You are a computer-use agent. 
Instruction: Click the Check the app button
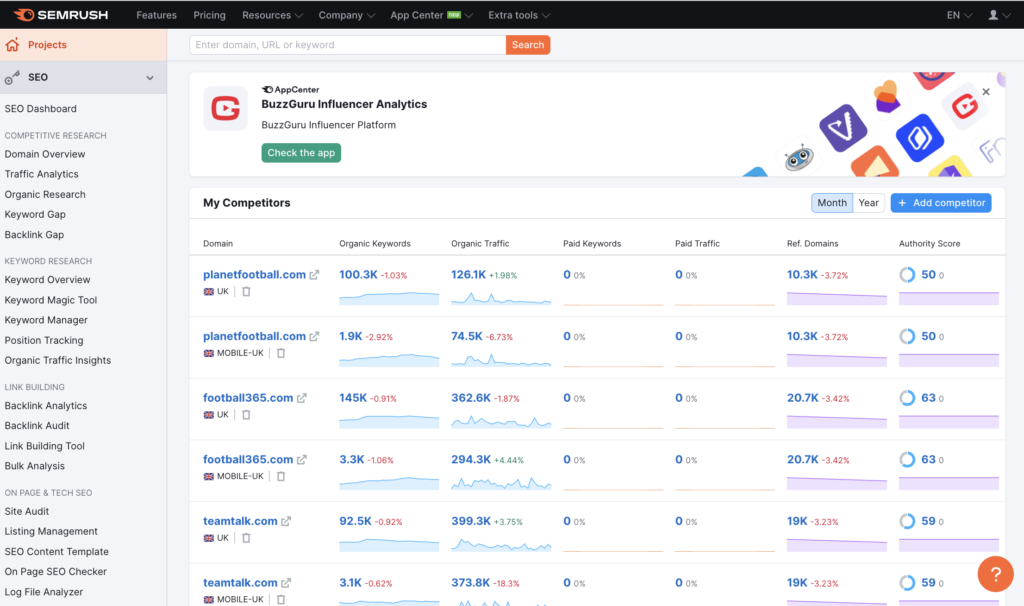pos(301,153)
